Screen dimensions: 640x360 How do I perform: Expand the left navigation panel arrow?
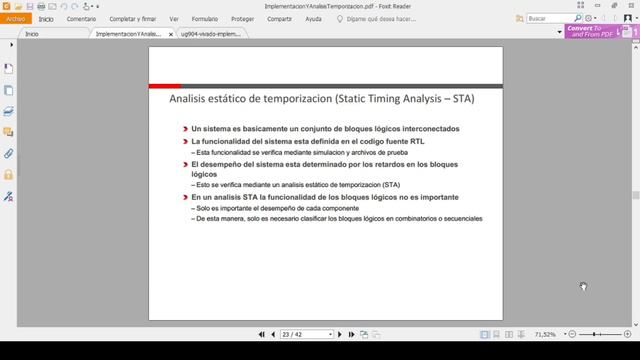click(11, 44)
